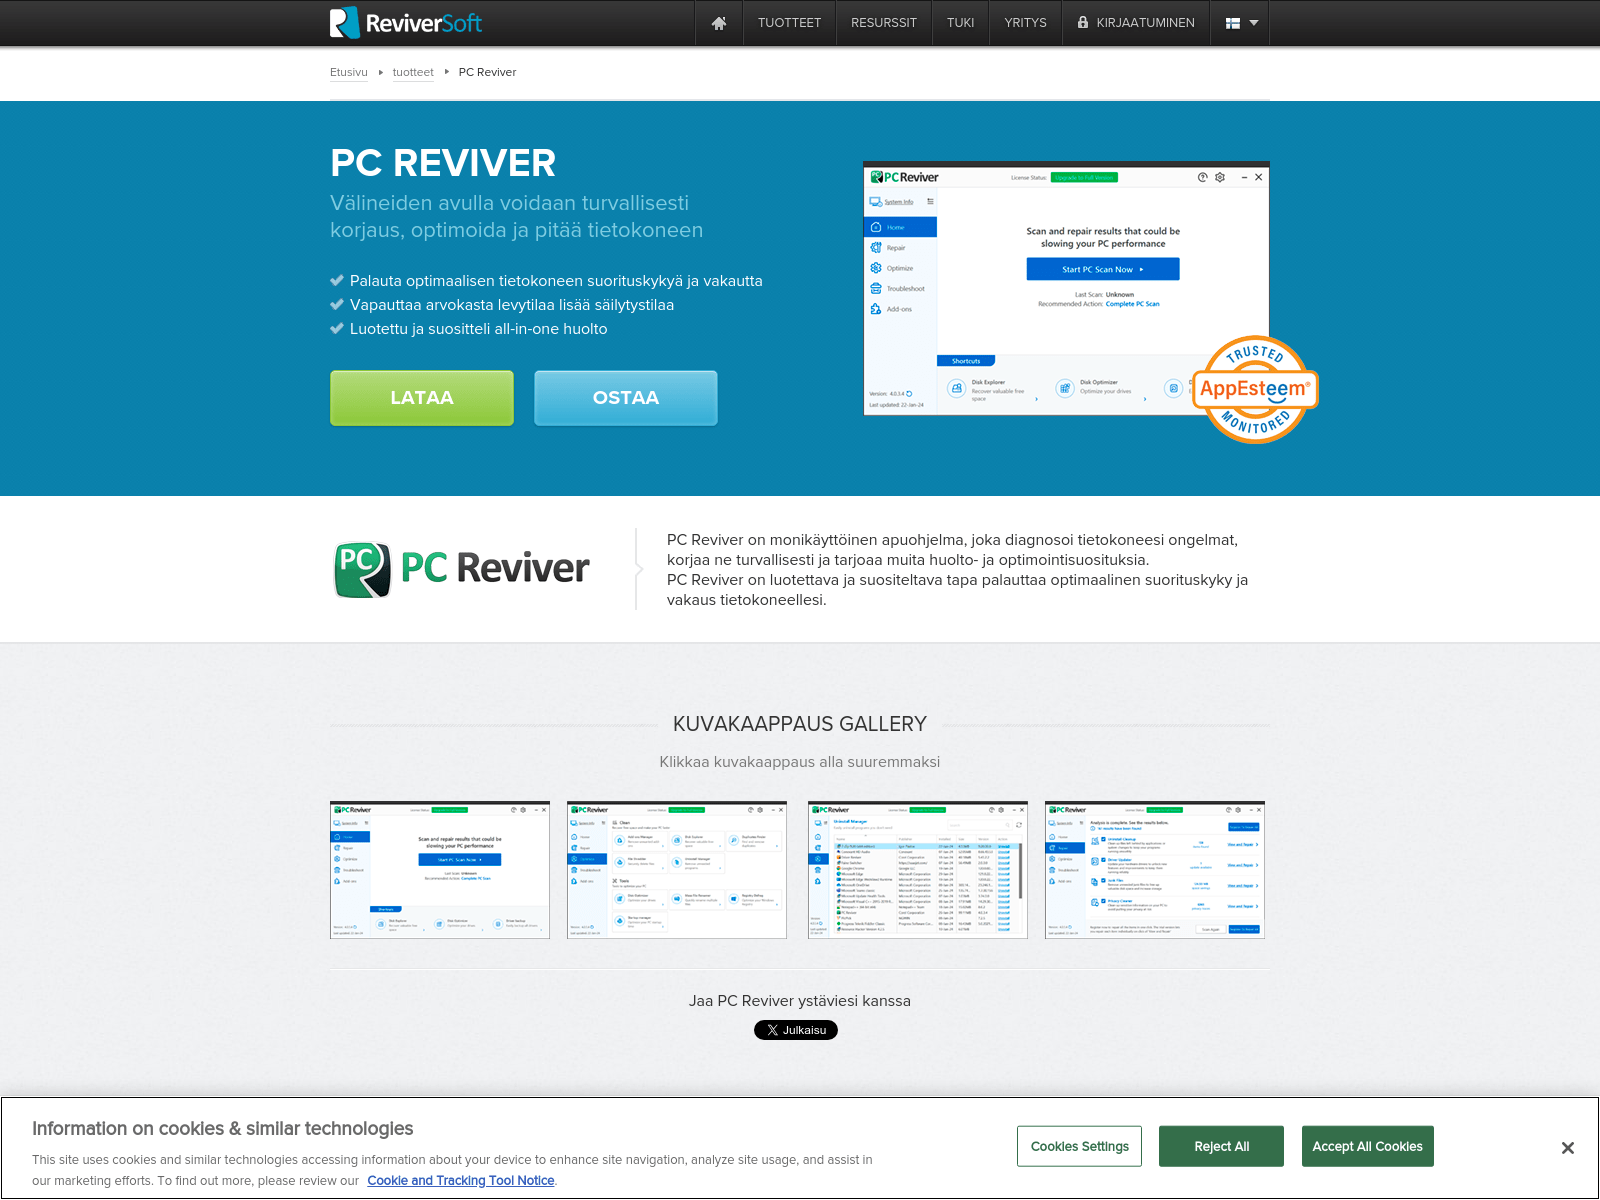Open fourth gallery thumbnail with scan results

pyautogui.click(x=1155, y=870)
